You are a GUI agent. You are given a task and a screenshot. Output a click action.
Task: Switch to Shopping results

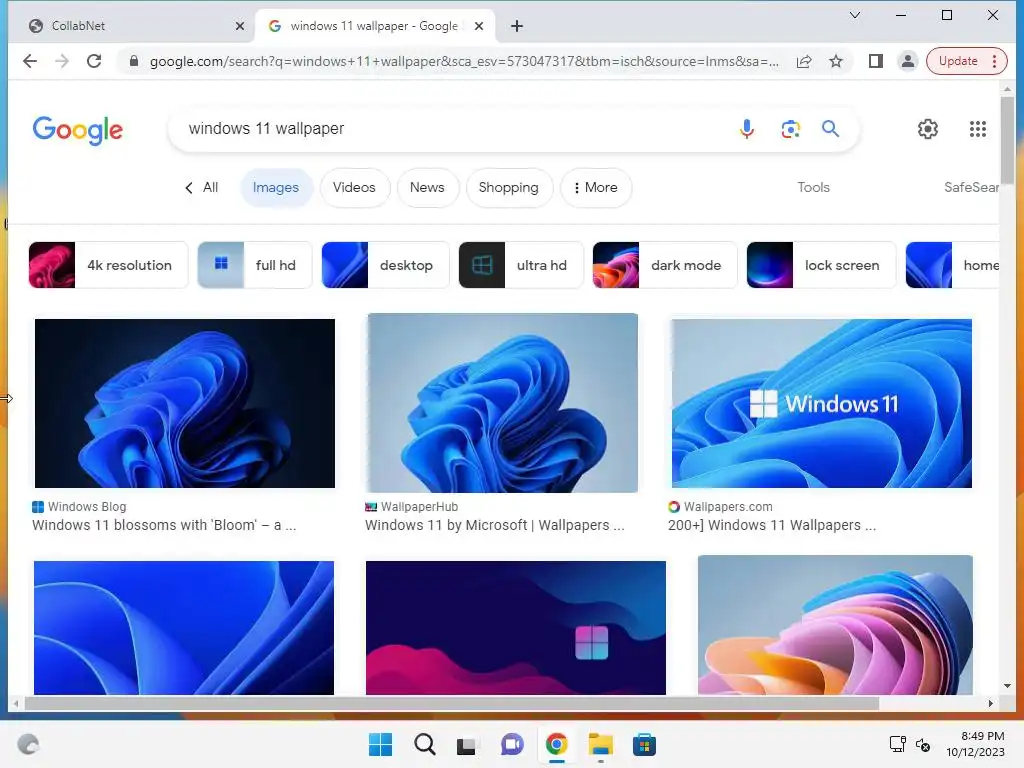[x=509, y=187]
